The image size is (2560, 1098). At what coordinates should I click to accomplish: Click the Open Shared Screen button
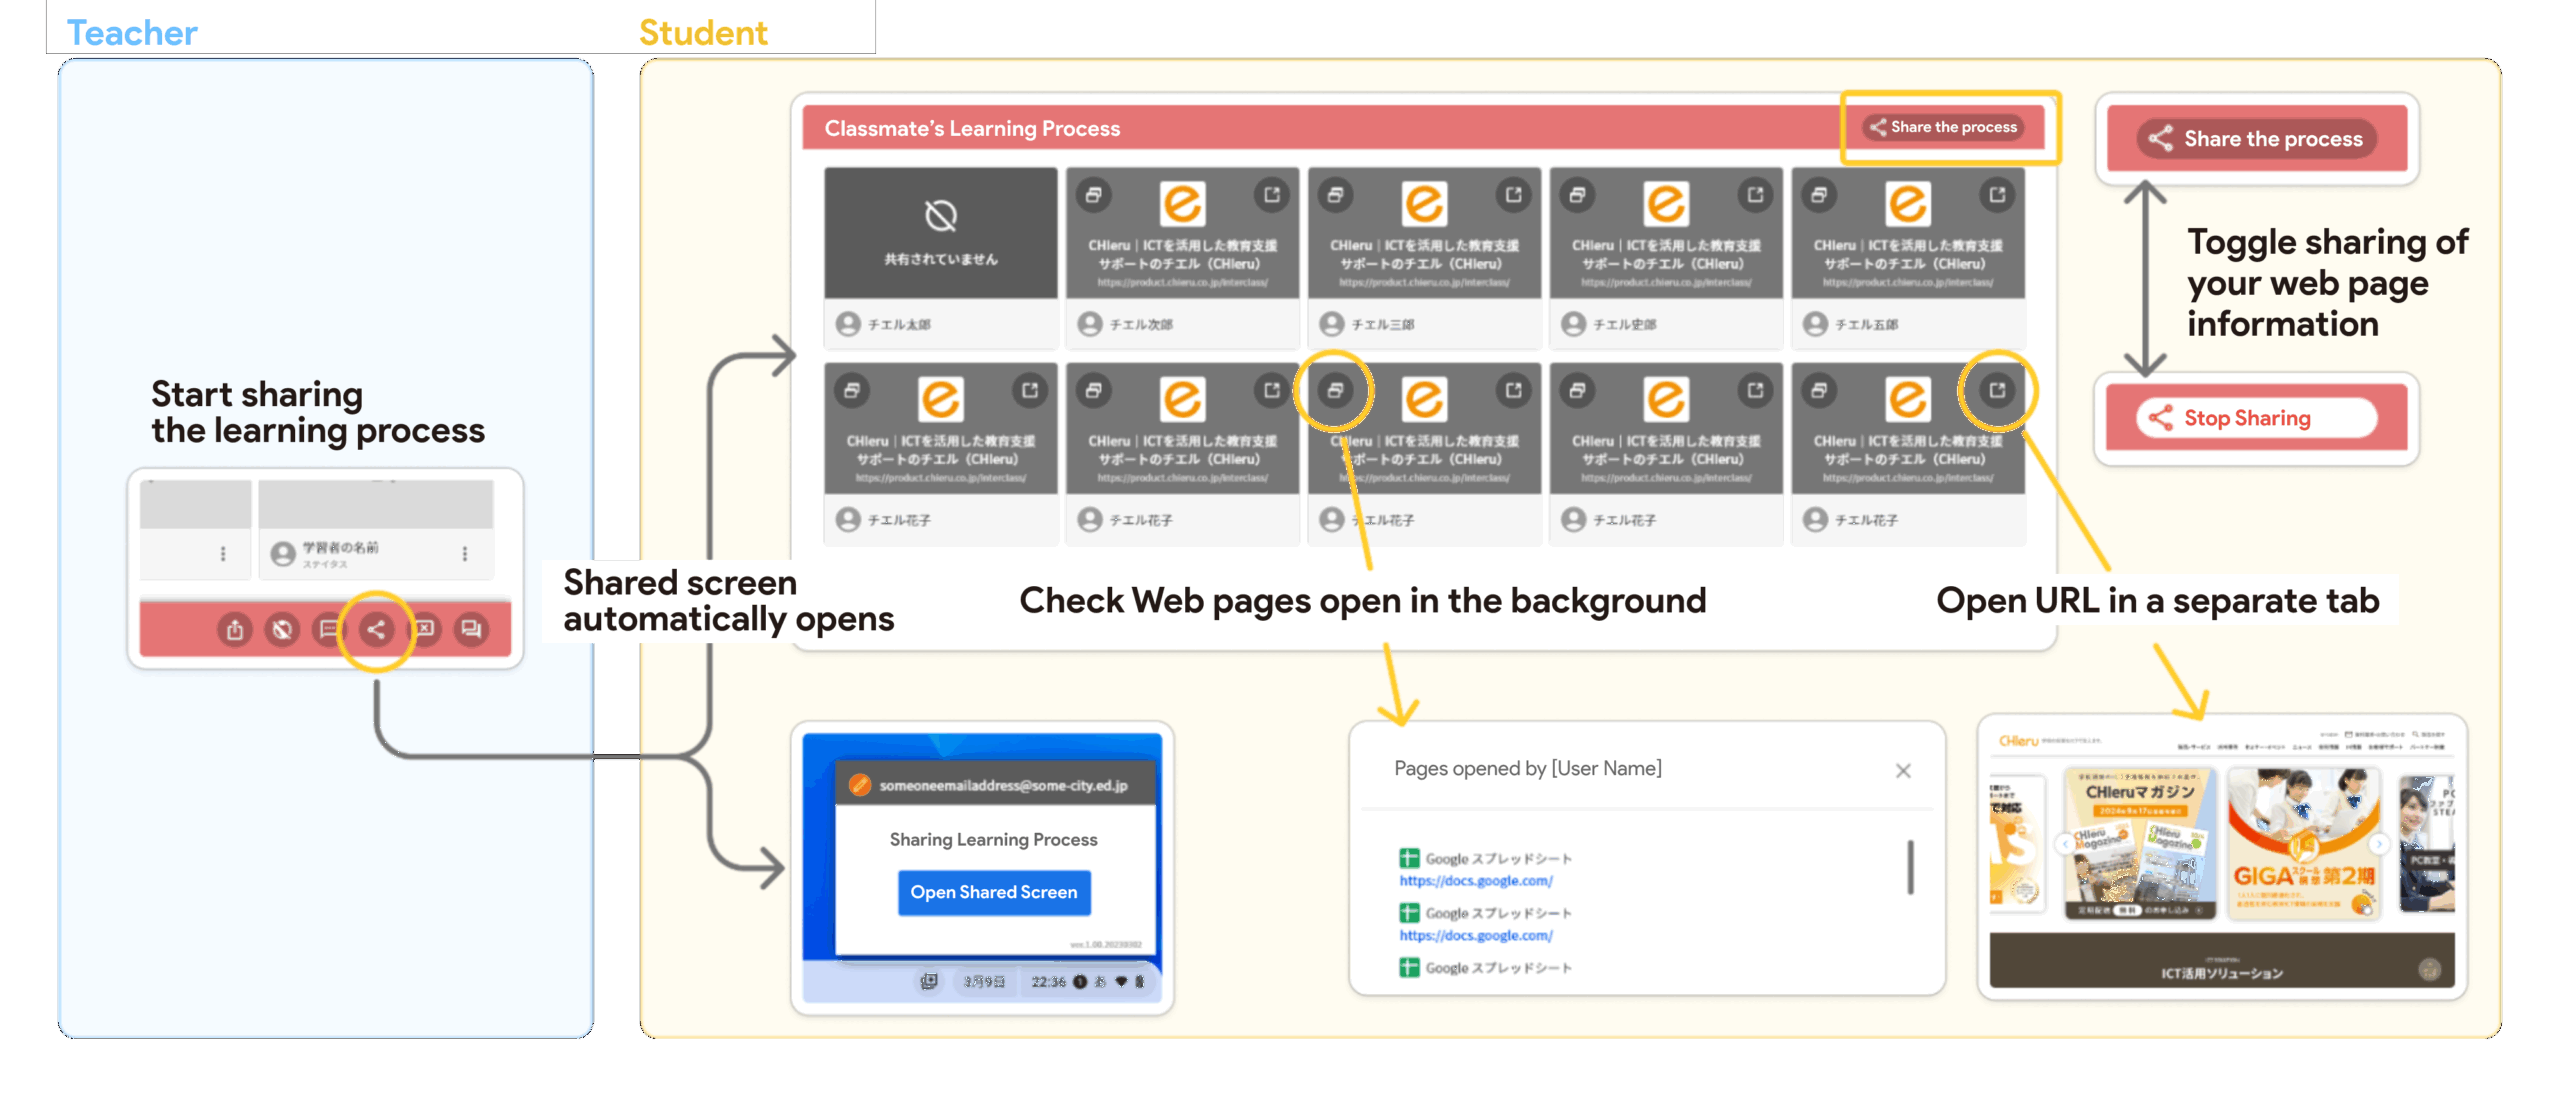click(993, 892)
